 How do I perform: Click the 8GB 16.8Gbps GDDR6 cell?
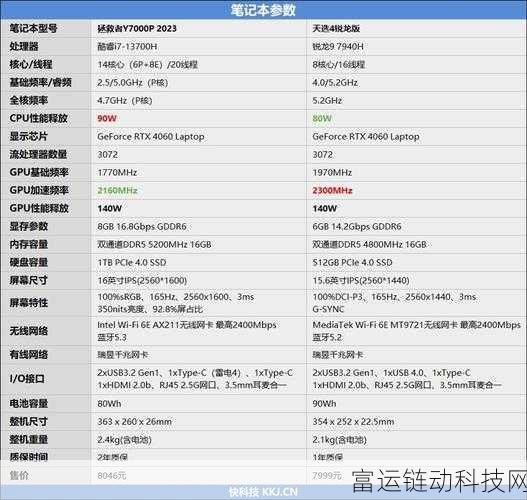coord(142,226)
